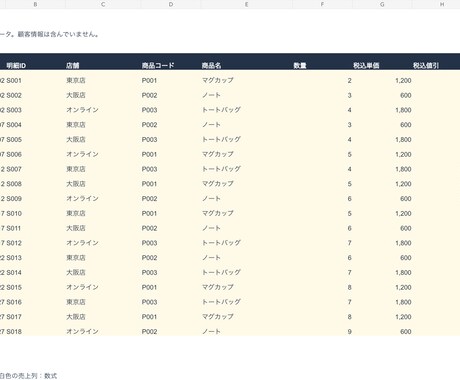Select the S003 detail ID cell

(x=14, y=110)
